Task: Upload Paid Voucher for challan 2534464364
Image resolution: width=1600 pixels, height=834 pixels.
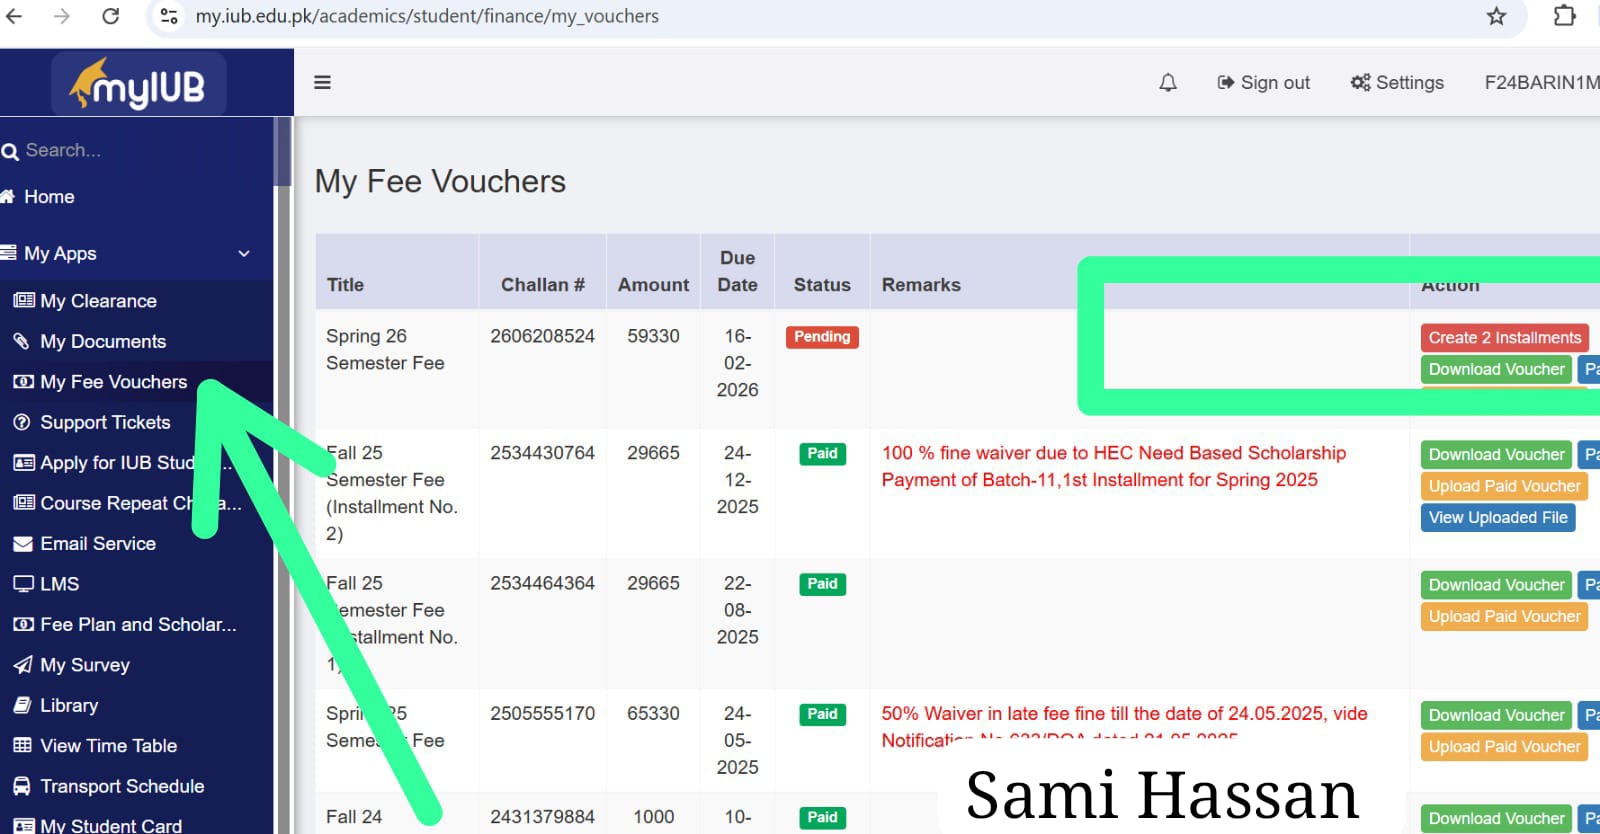Action: (1504, 617)
